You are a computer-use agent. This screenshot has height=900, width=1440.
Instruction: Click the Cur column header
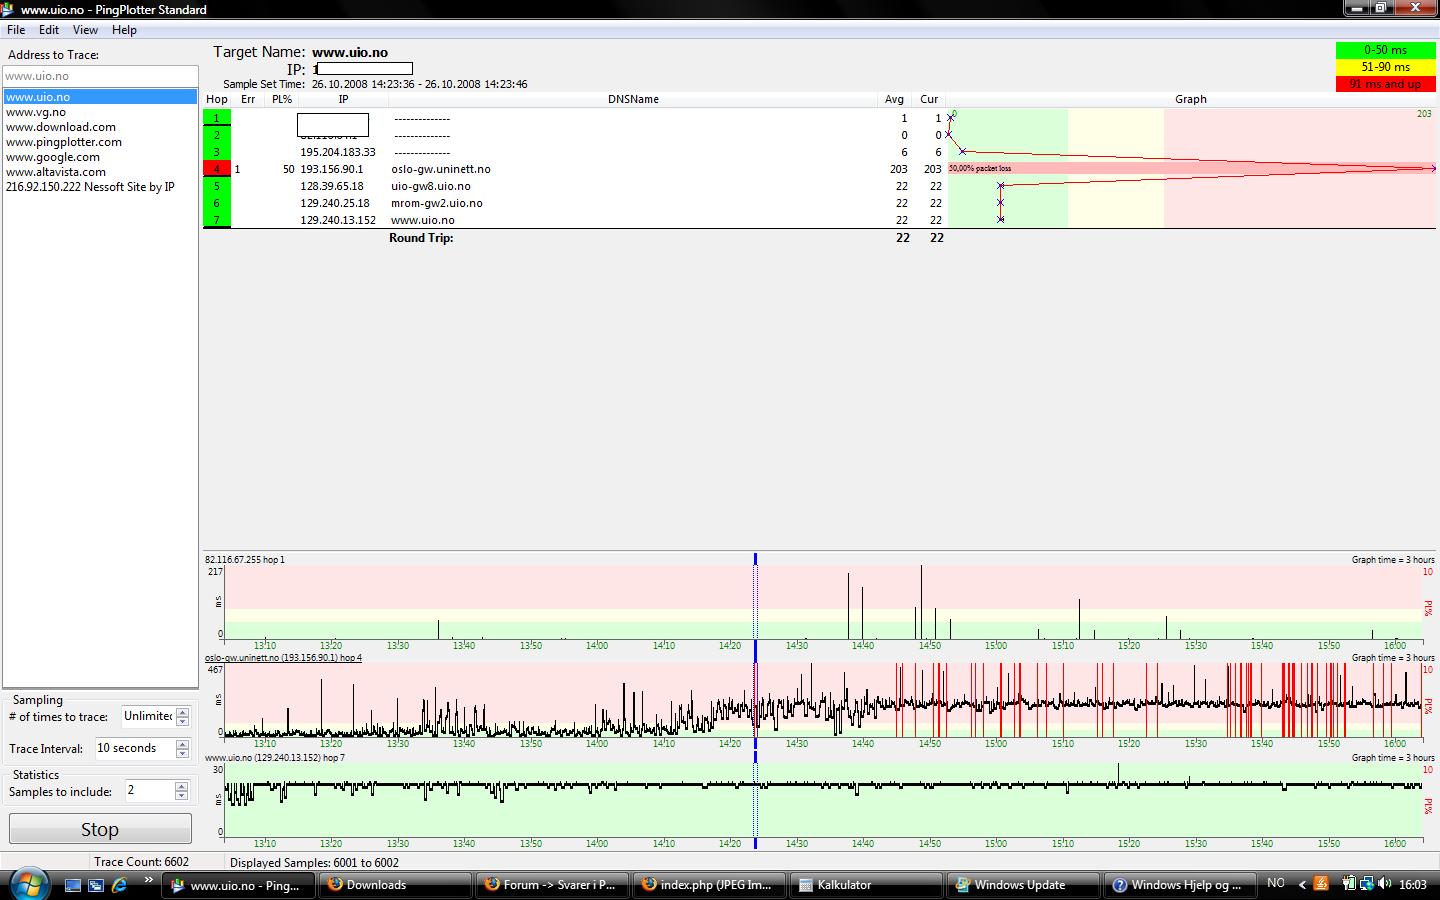(929, 99)
